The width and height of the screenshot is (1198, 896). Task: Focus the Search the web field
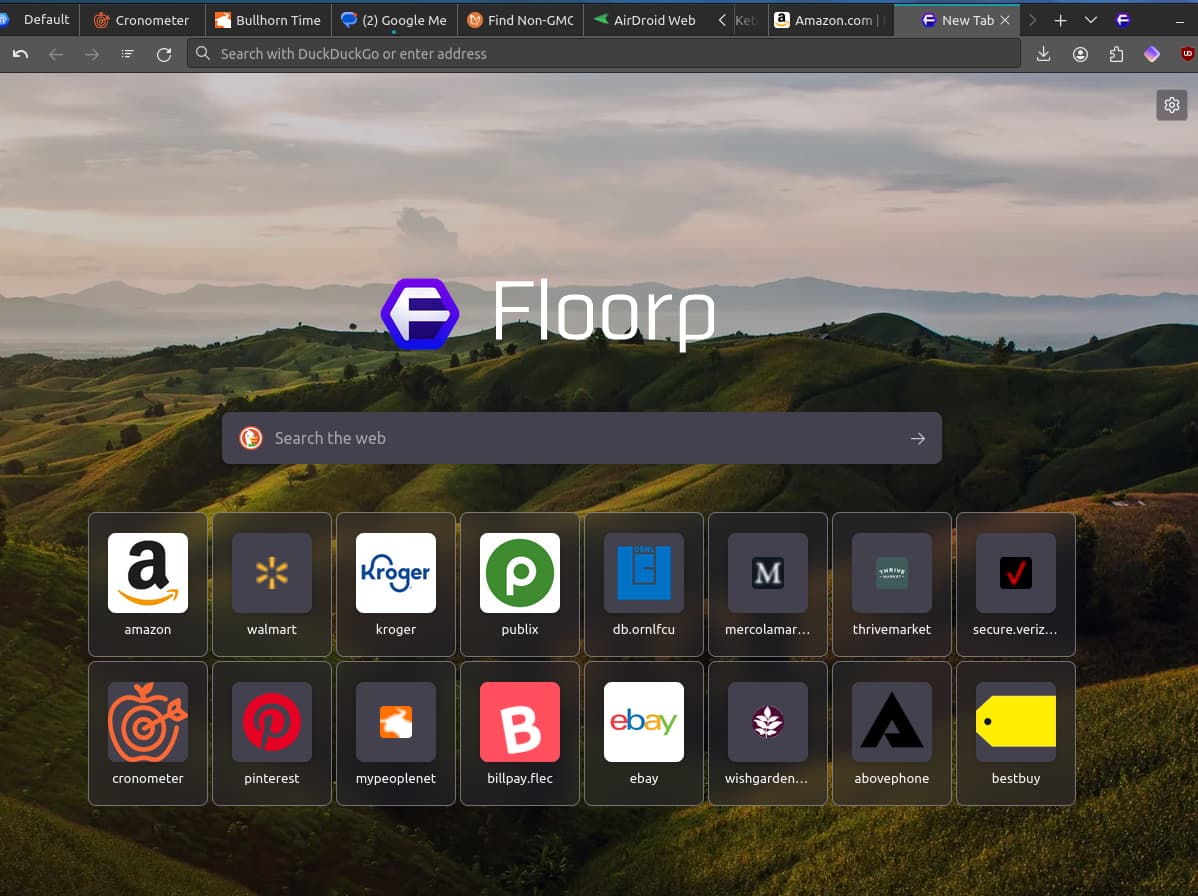(x=581, y=438)
